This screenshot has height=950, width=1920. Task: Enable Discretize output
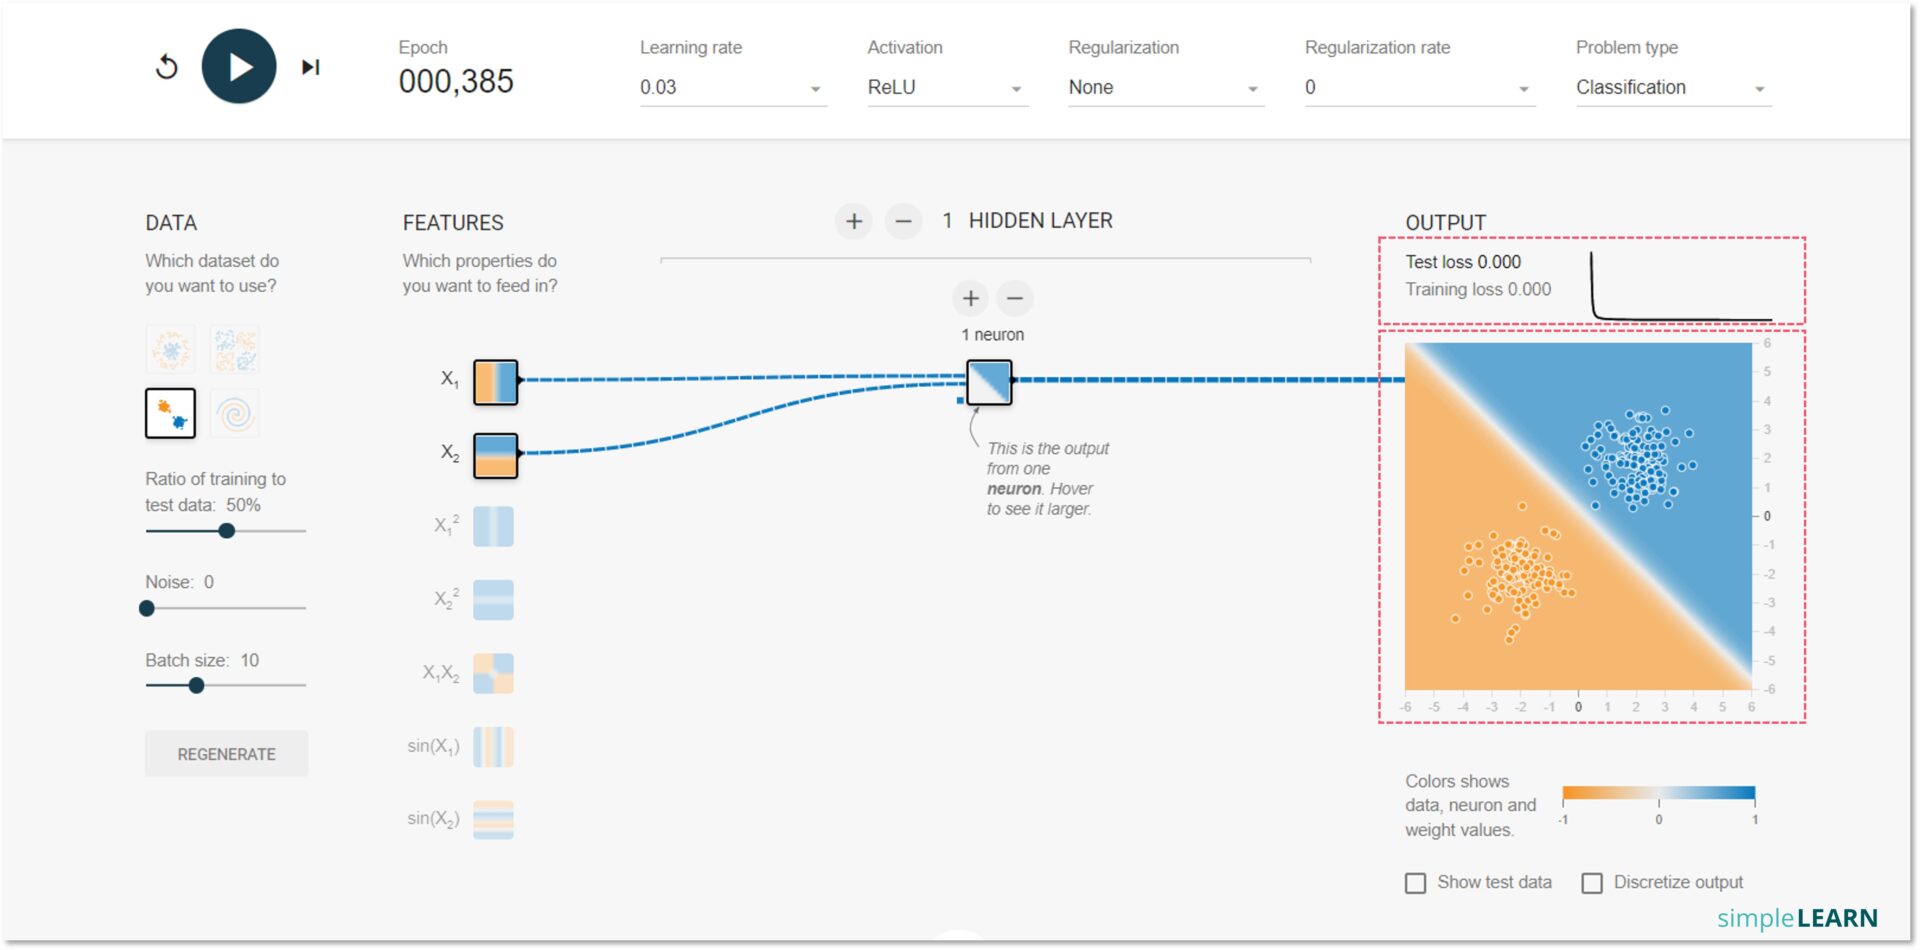[x=1592, y=882]
